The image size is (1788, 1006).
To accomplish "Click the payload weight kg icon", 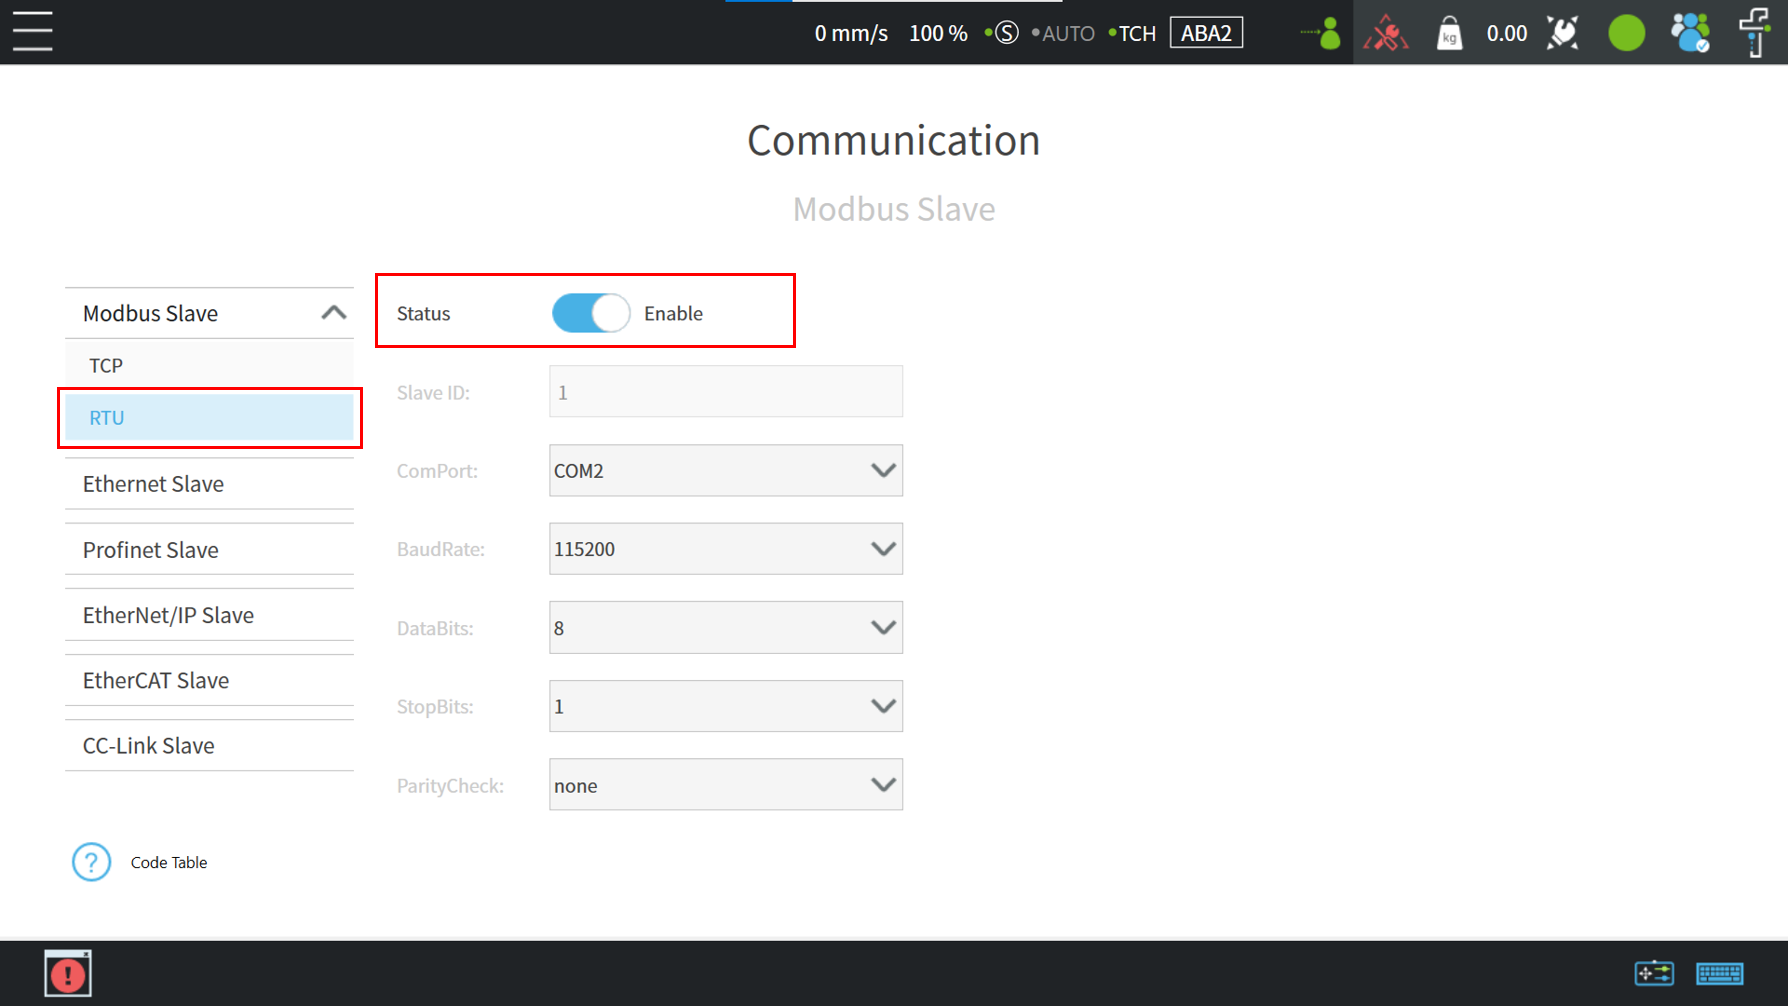I will [x=1449, y=33].
